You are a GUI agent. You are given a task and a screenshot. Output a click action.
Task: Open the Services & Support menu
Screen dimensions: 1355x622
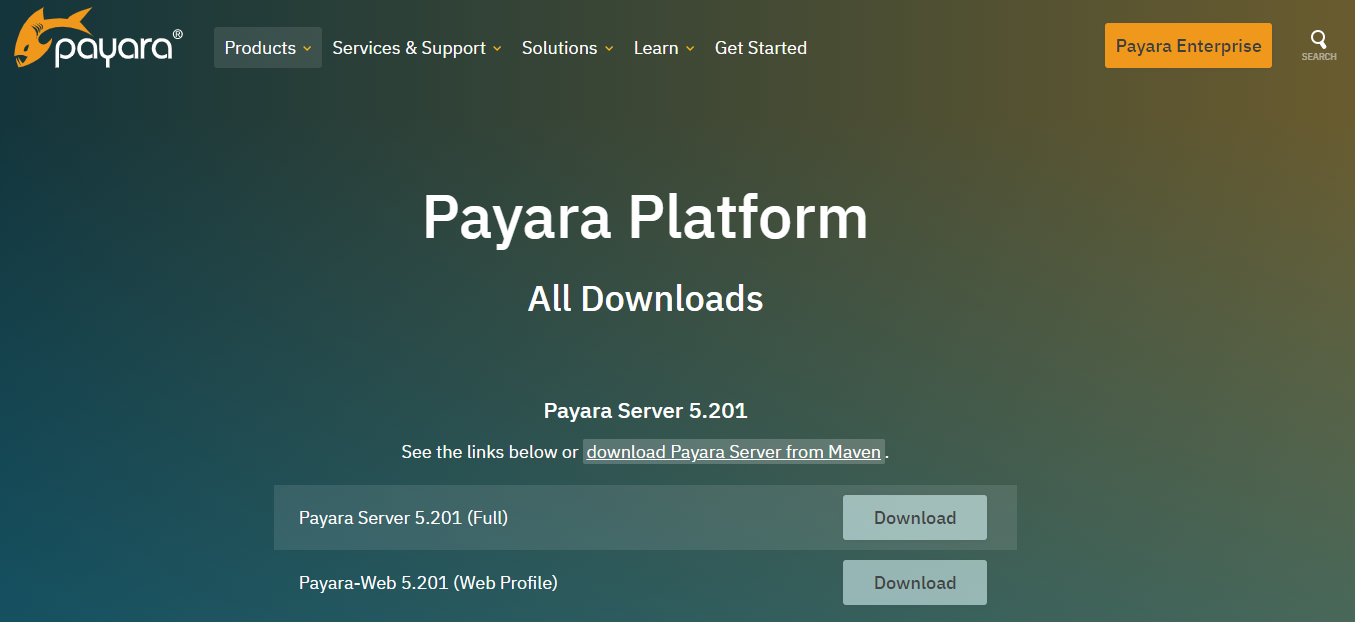[417, 48]
